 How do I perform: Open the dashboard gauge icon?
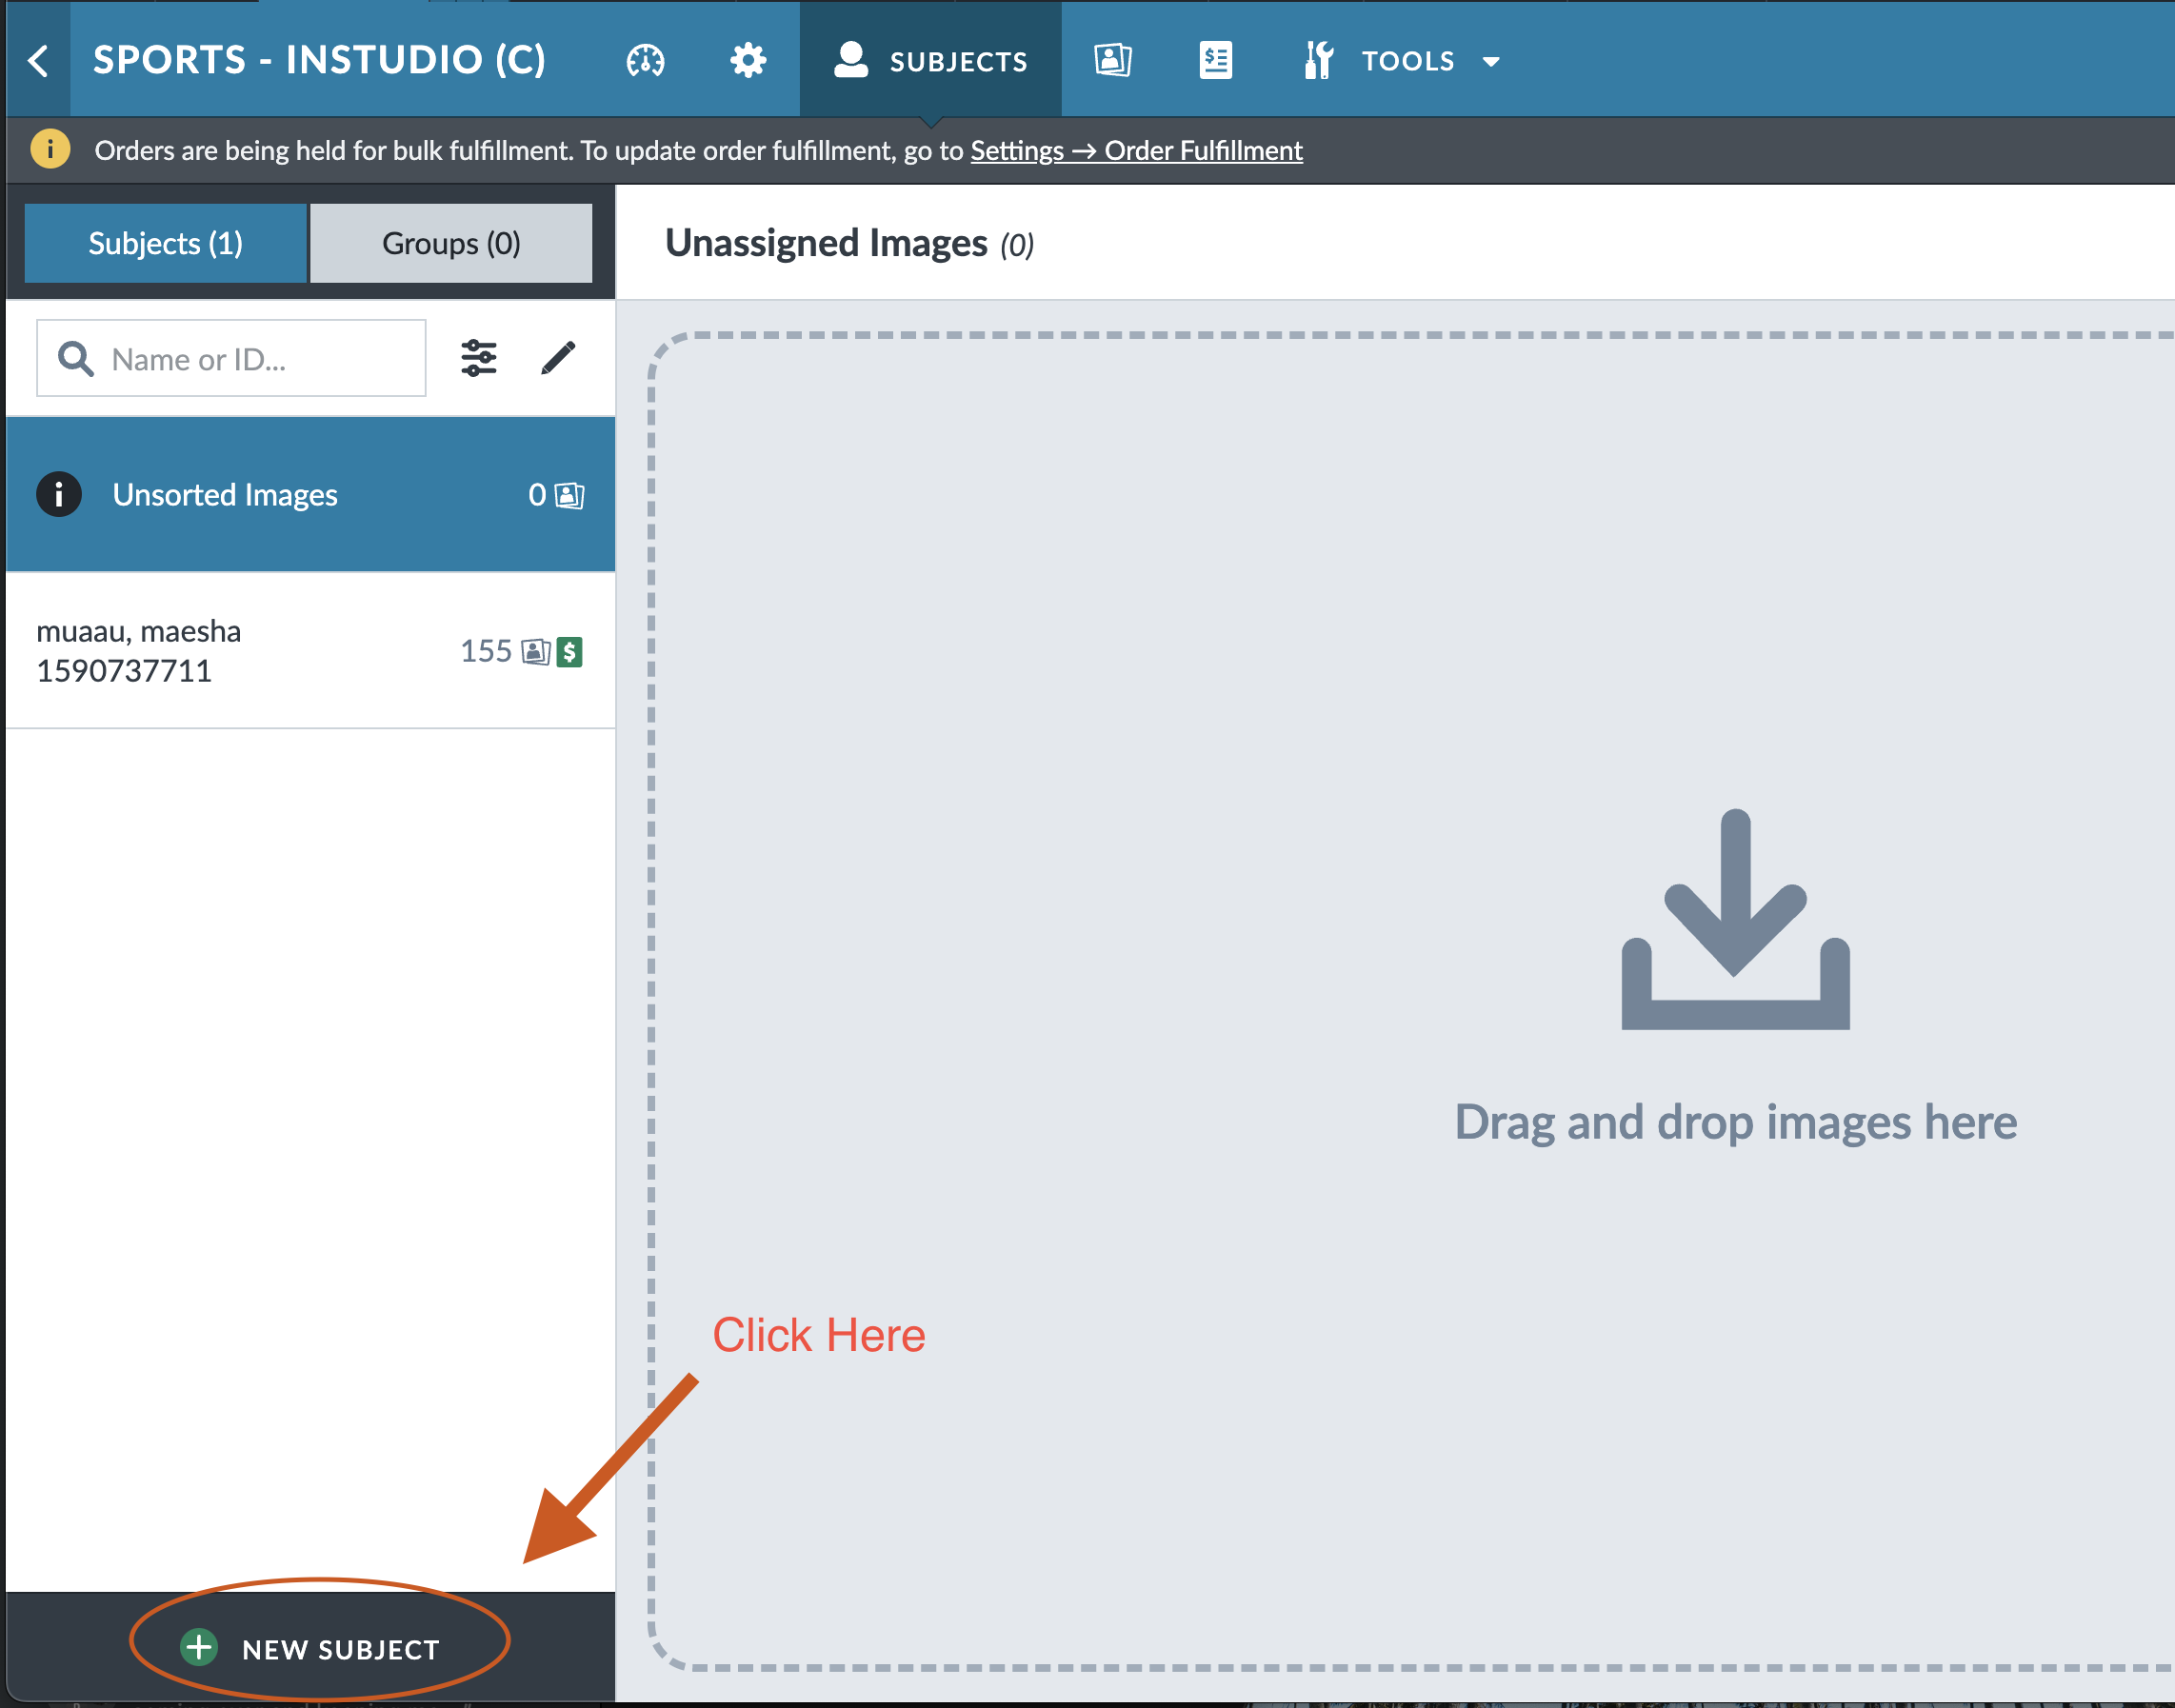pyautogui.click(x=645, y=61)
